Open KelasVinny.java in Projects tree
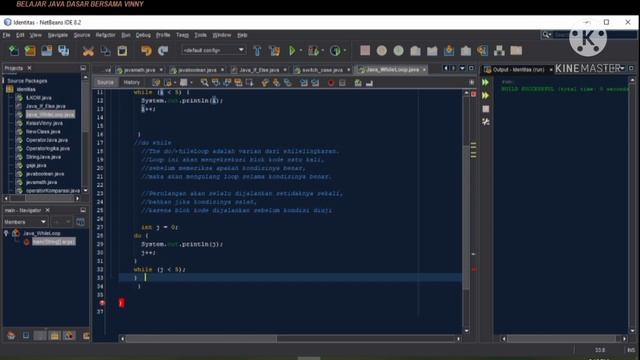 pos(44,123)
